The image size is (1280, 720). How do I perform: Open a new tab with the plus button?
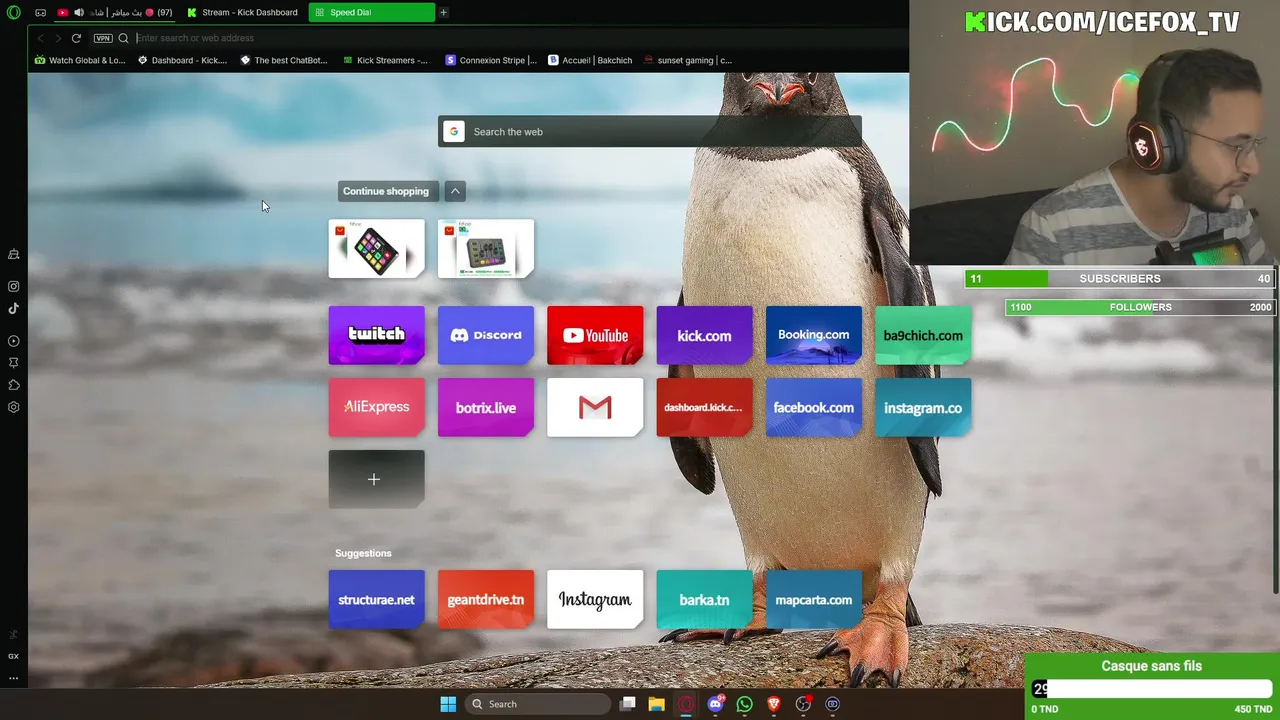[444, 13]
